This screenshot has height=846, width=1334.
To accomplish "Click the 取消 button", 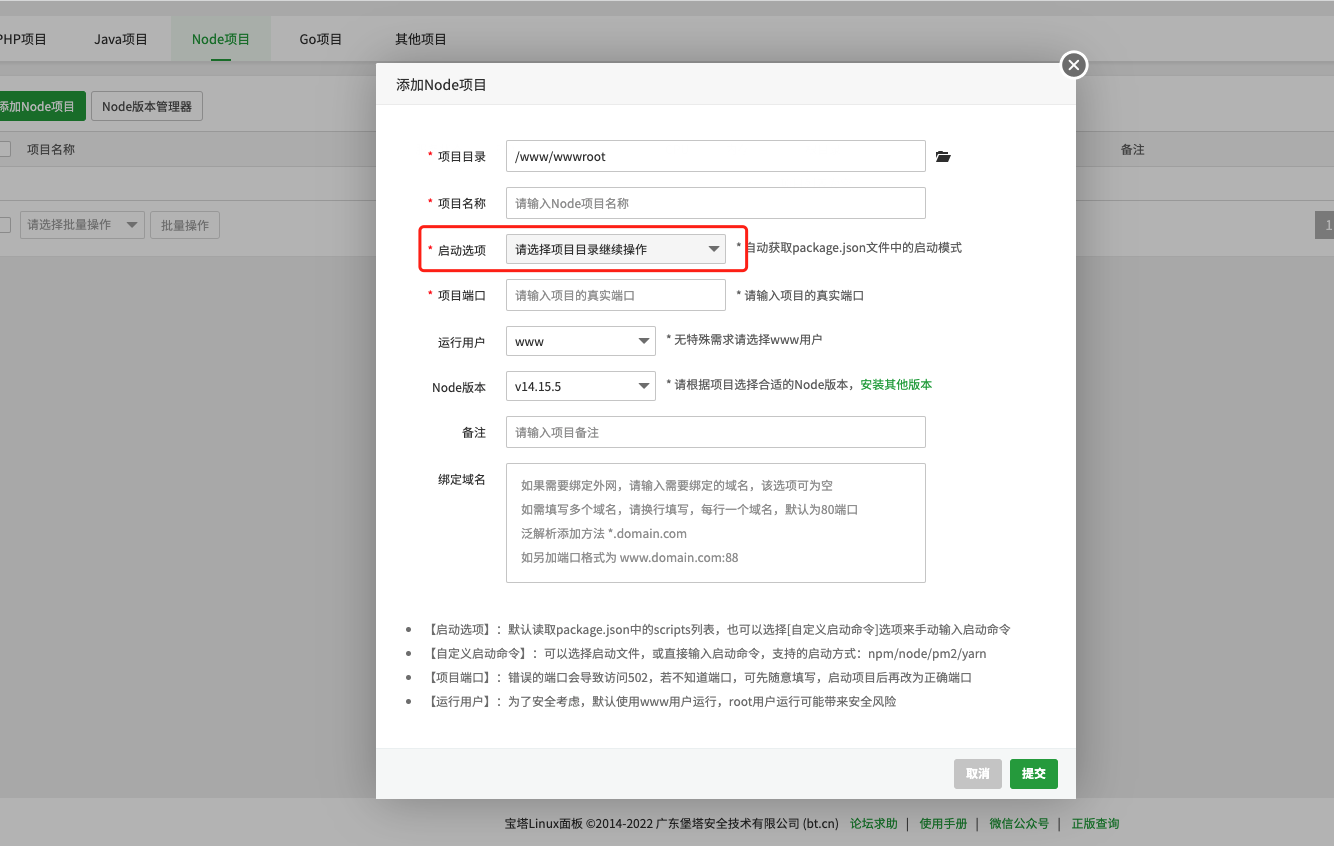I will [x=978, y=774].
